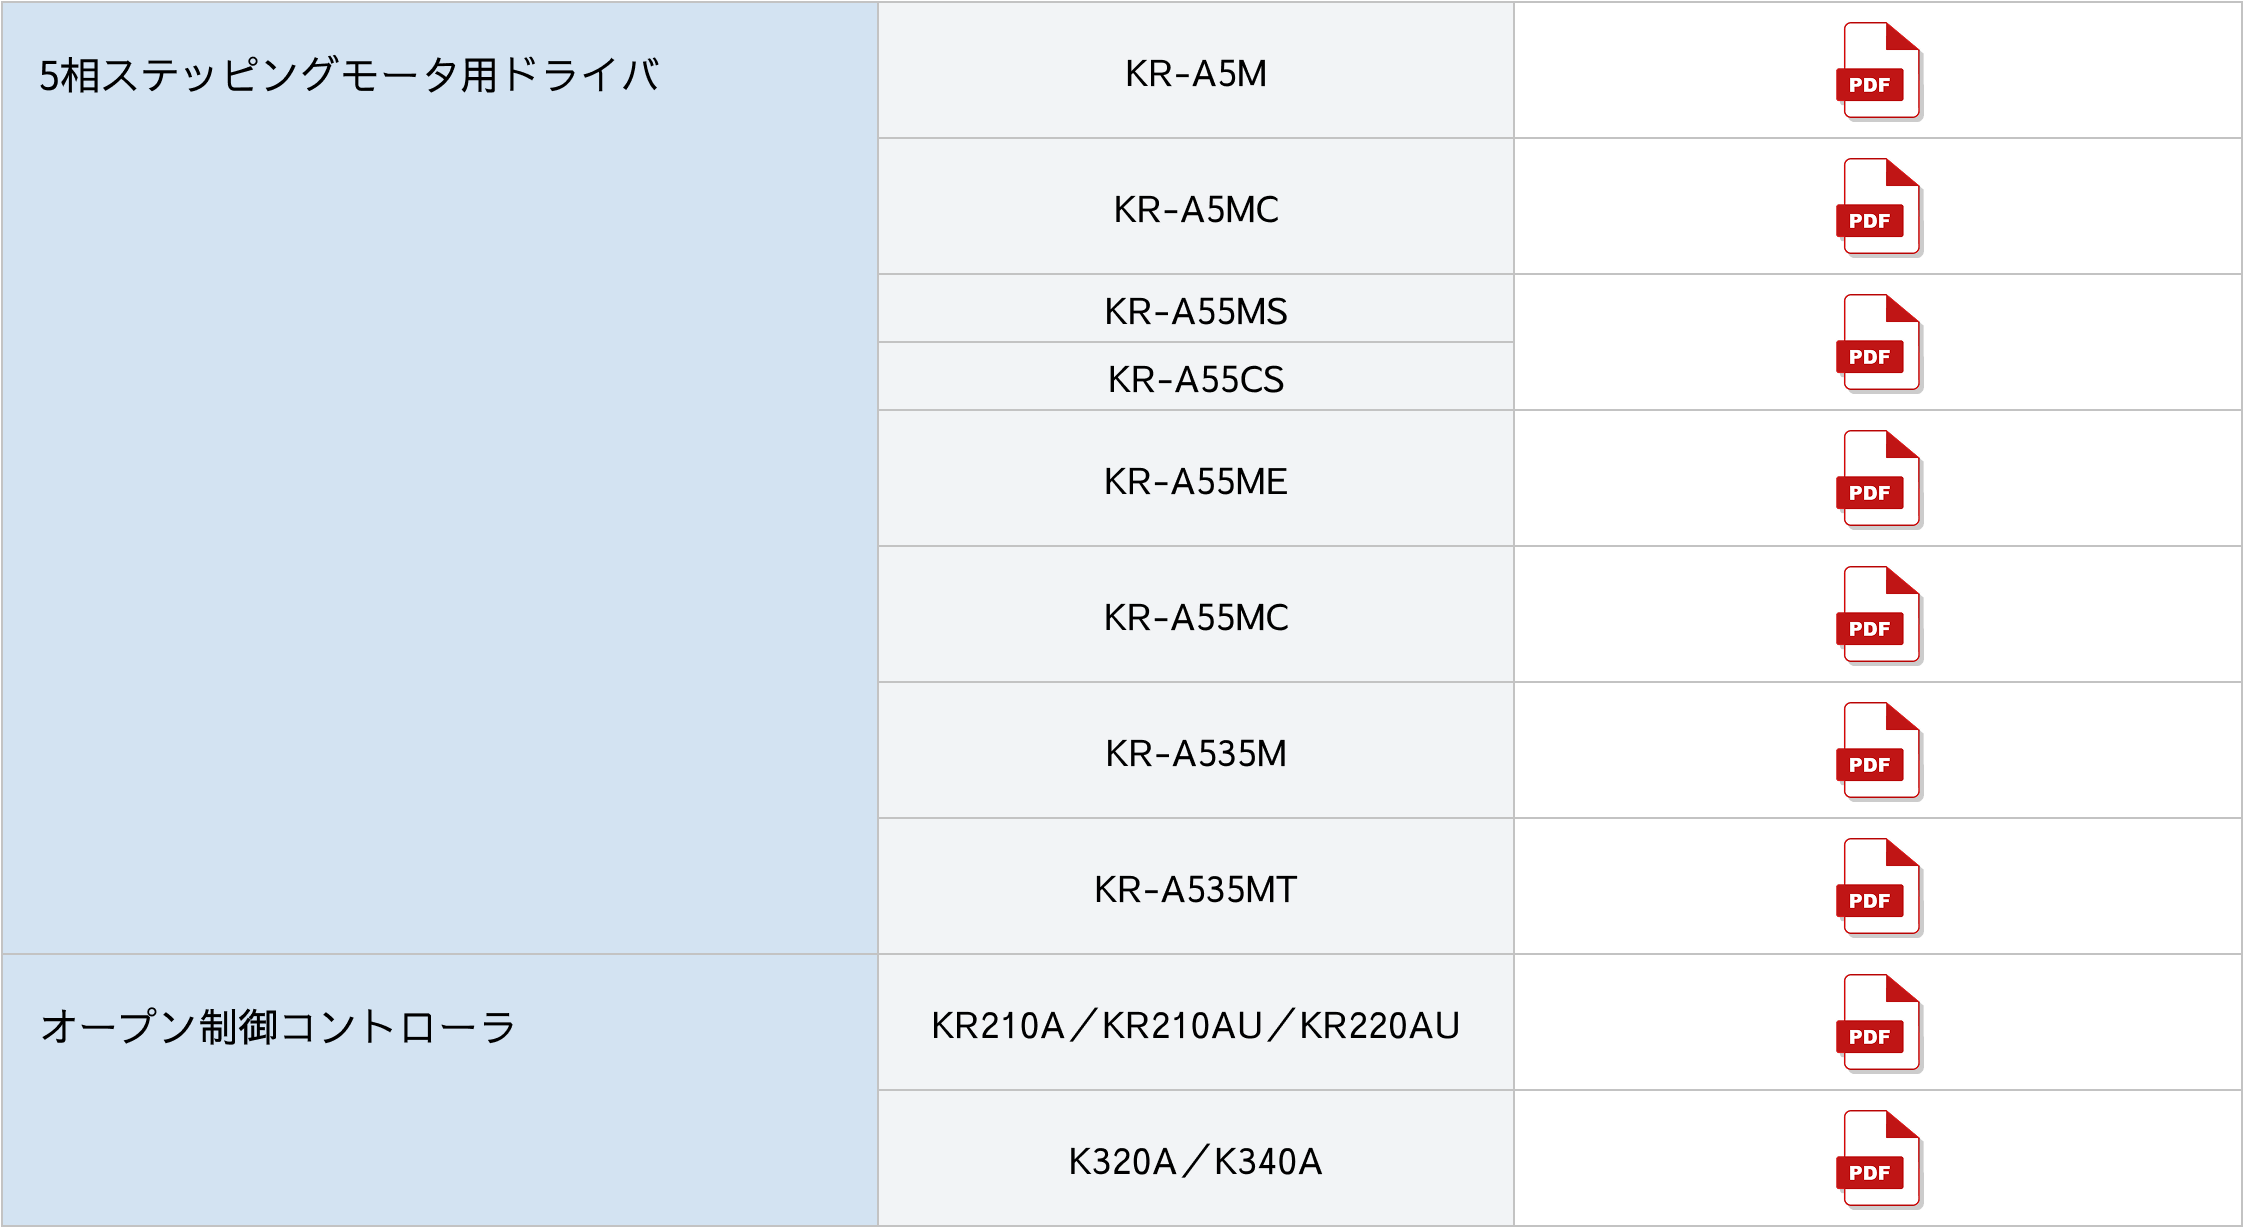The width and height of the screenshot is (2243, 1227).
Task: Select the KR-A55ME model text
Action: (x=1195, y=482)
